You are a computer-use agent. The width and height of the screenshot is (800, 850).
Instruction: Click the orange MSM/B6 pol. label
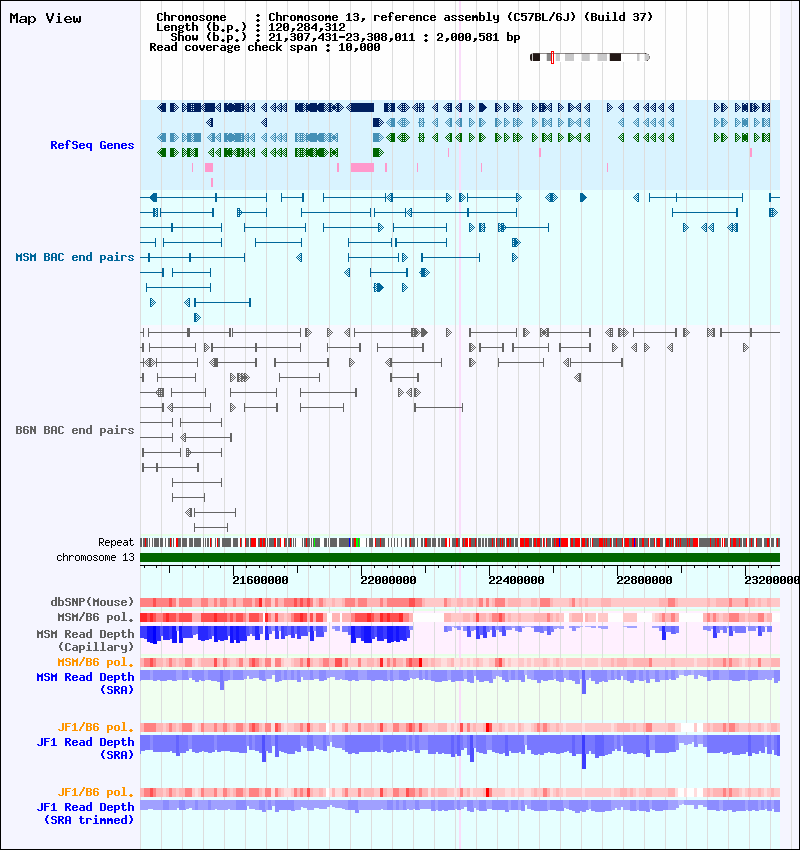click(x=95, y=662)
